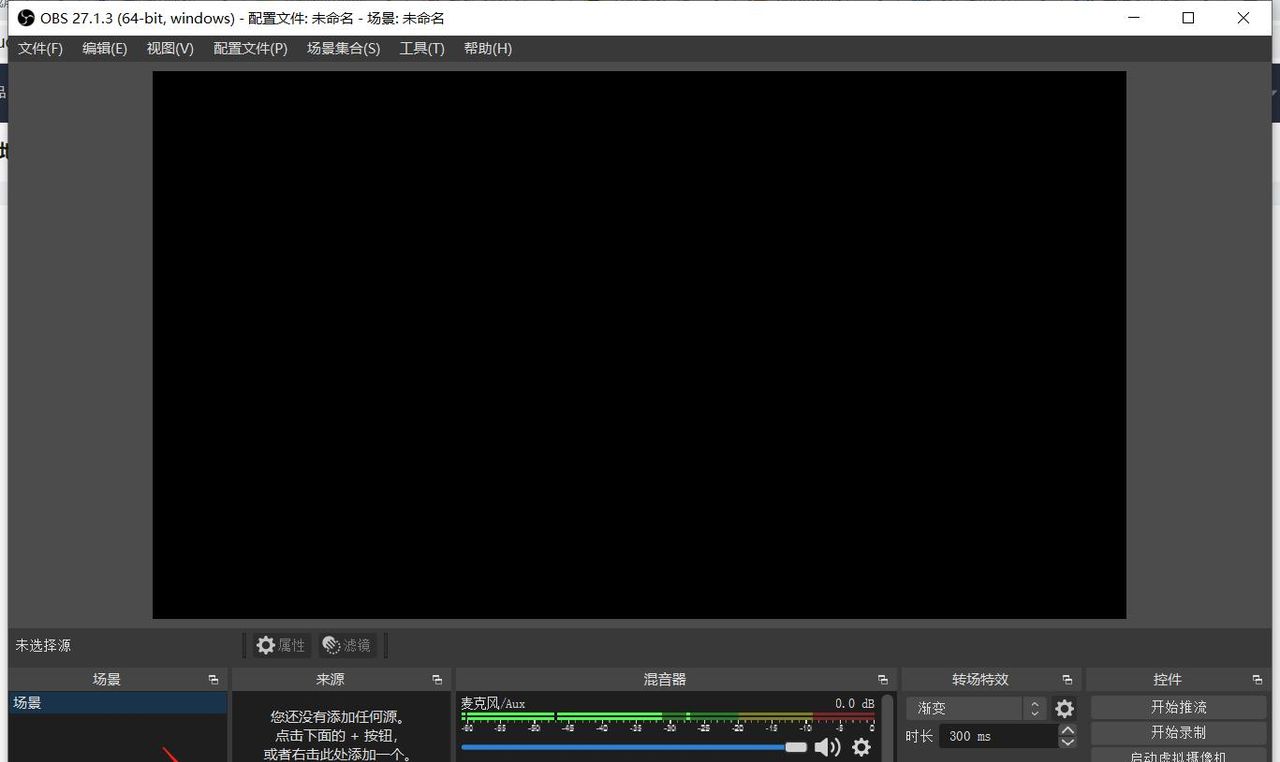Click the 启动虚拟摄像机 button
This screenshot has height=762, width=1280.
(1178, 755)
